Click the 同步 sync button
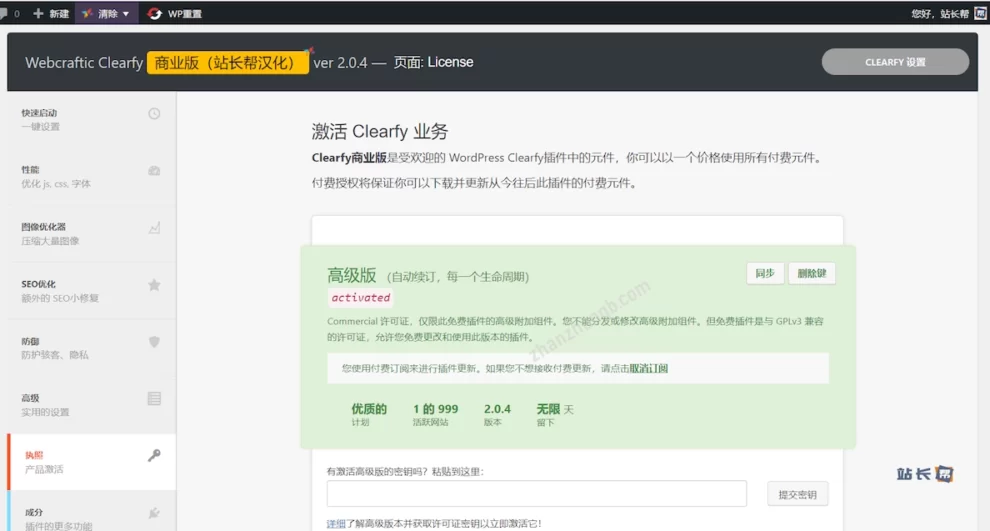This screenshot has width=990, height=531. [x=764, y=273]
